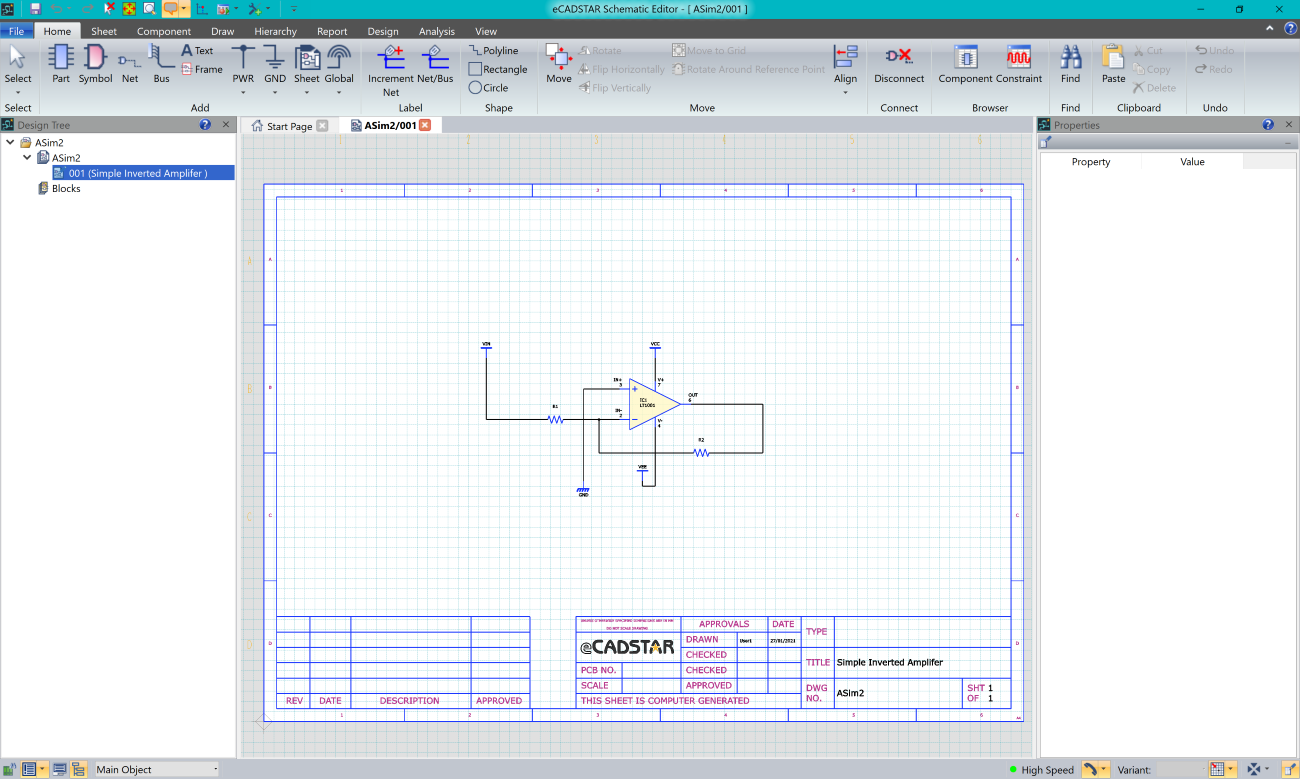Open the Global connector dropdown
The width and height of the screenshot is (1300, 779).
[x=339, y=93]
